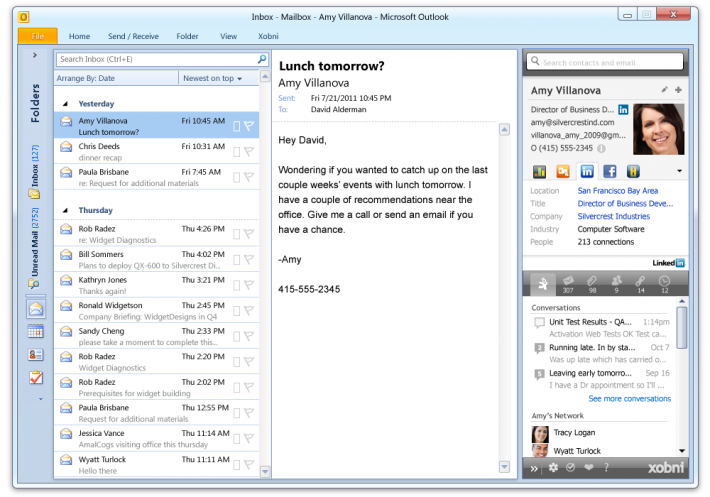Screen dimensions: 710x497
Task: Open Director of Business Deve... title link
Action: click(625, 204)
